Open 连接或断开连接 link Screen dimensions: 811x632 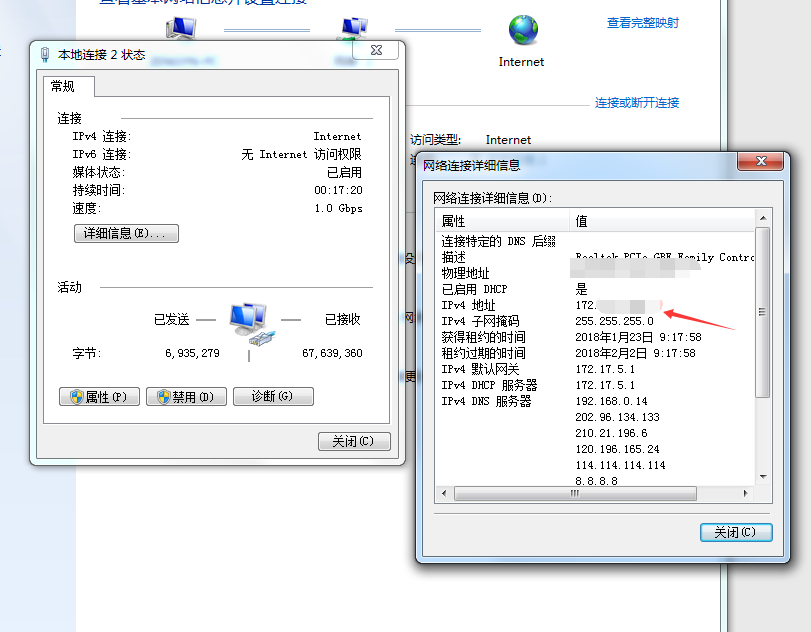point(637,102)
